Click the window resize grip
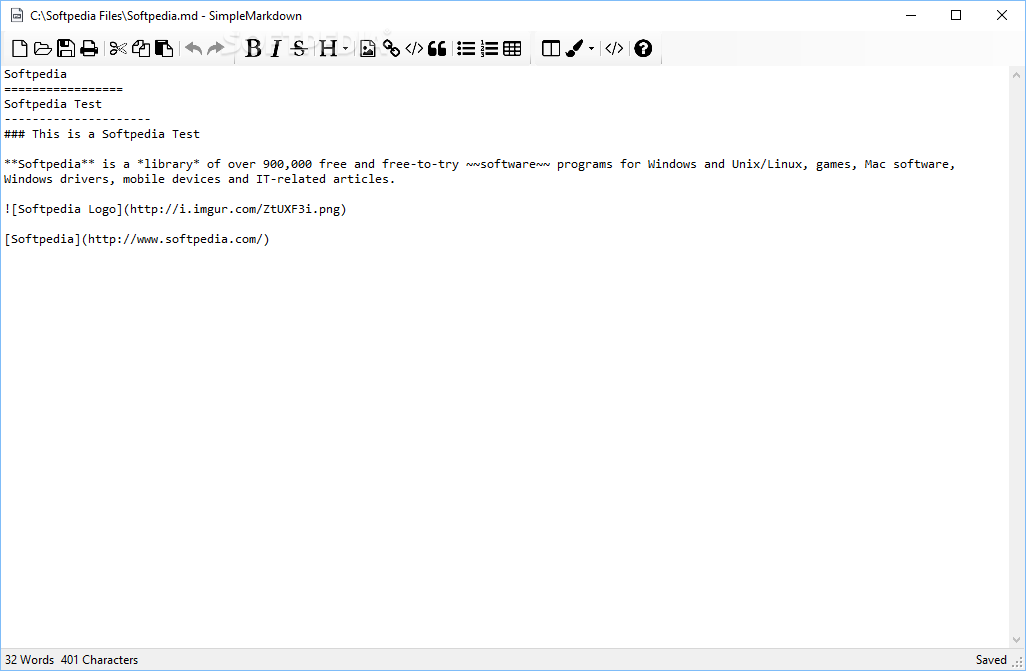The height and width of the screenshot is (671, 1026). (1018, 663)
